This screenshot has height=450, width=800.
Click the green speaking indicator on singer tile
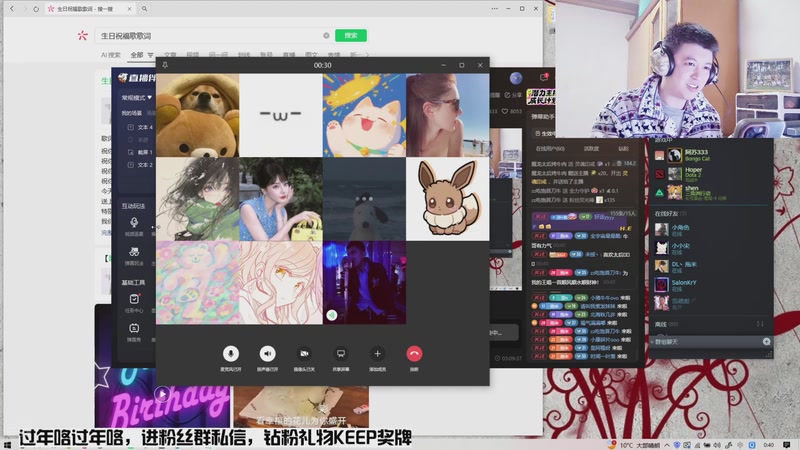pyautogui.click(x=332, y=315)
